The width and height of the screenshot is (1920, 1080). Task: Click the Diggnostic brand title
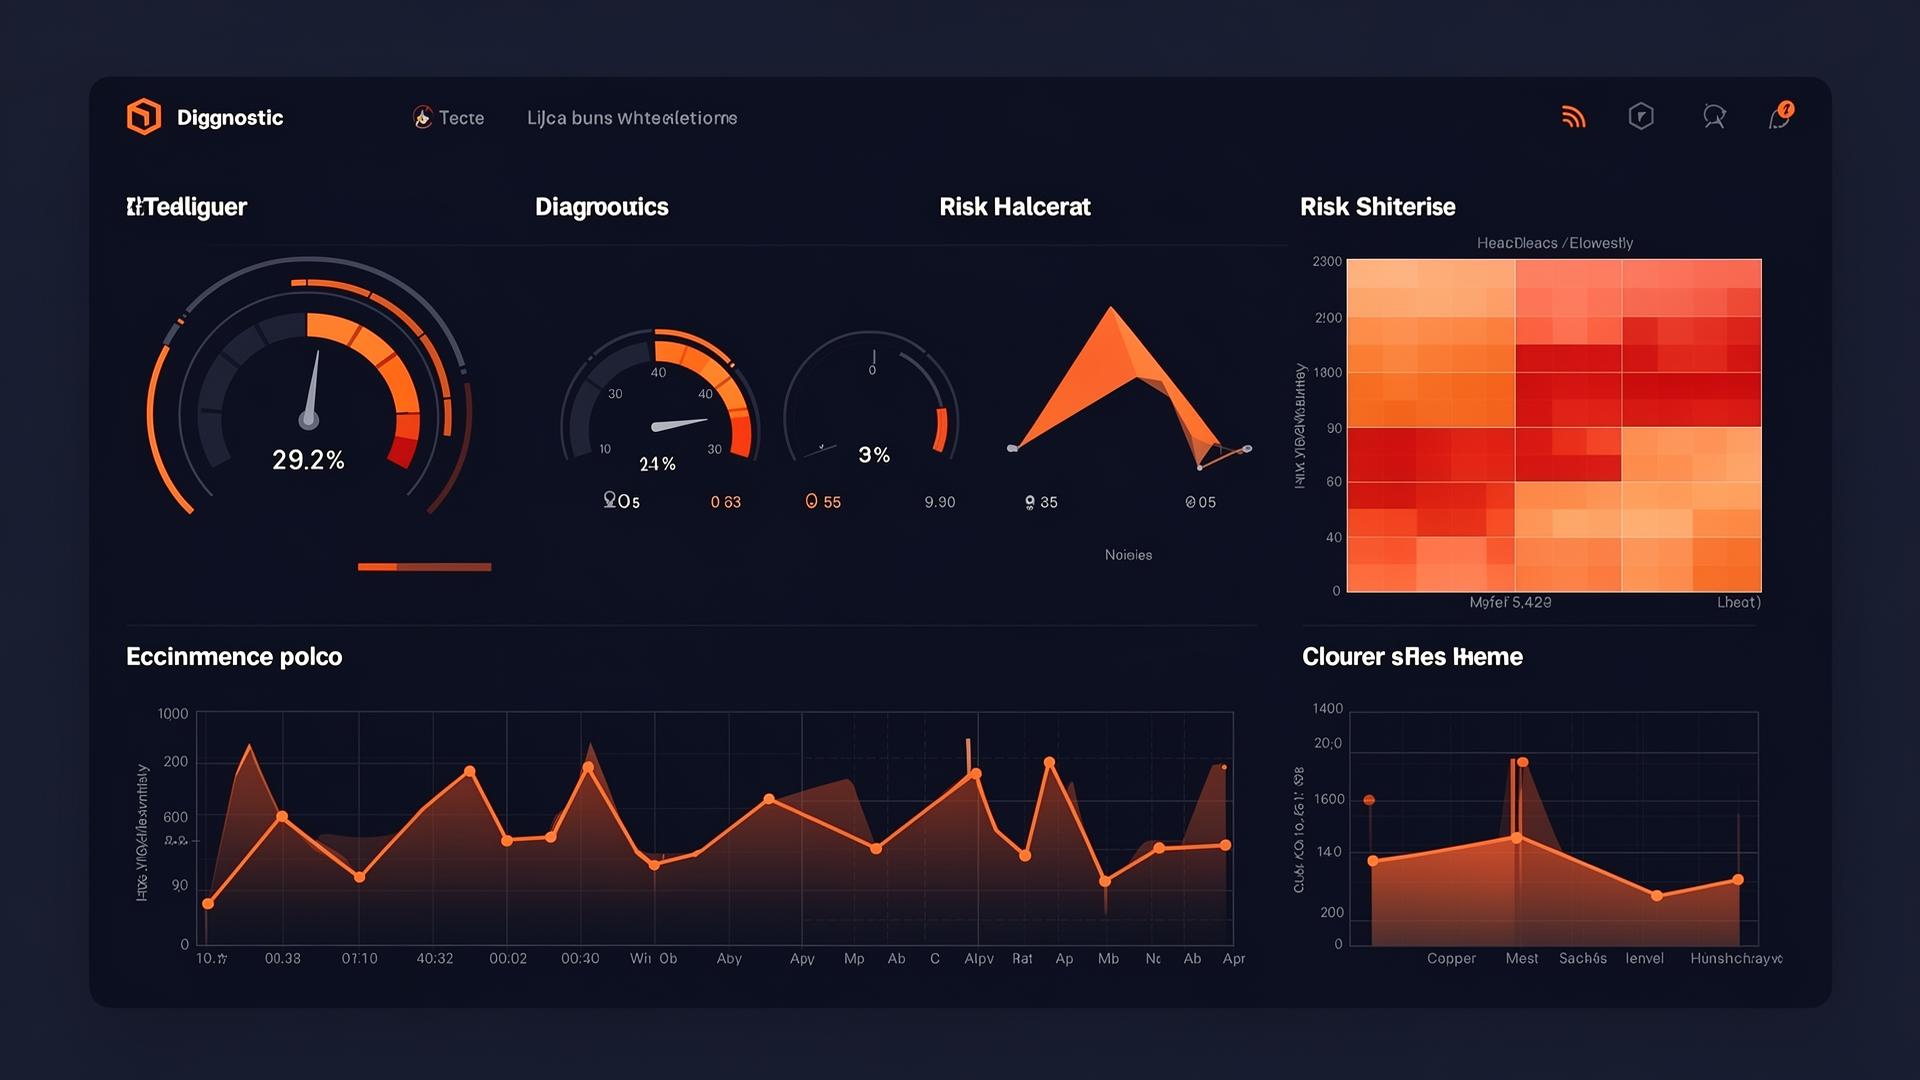point(230,118)
